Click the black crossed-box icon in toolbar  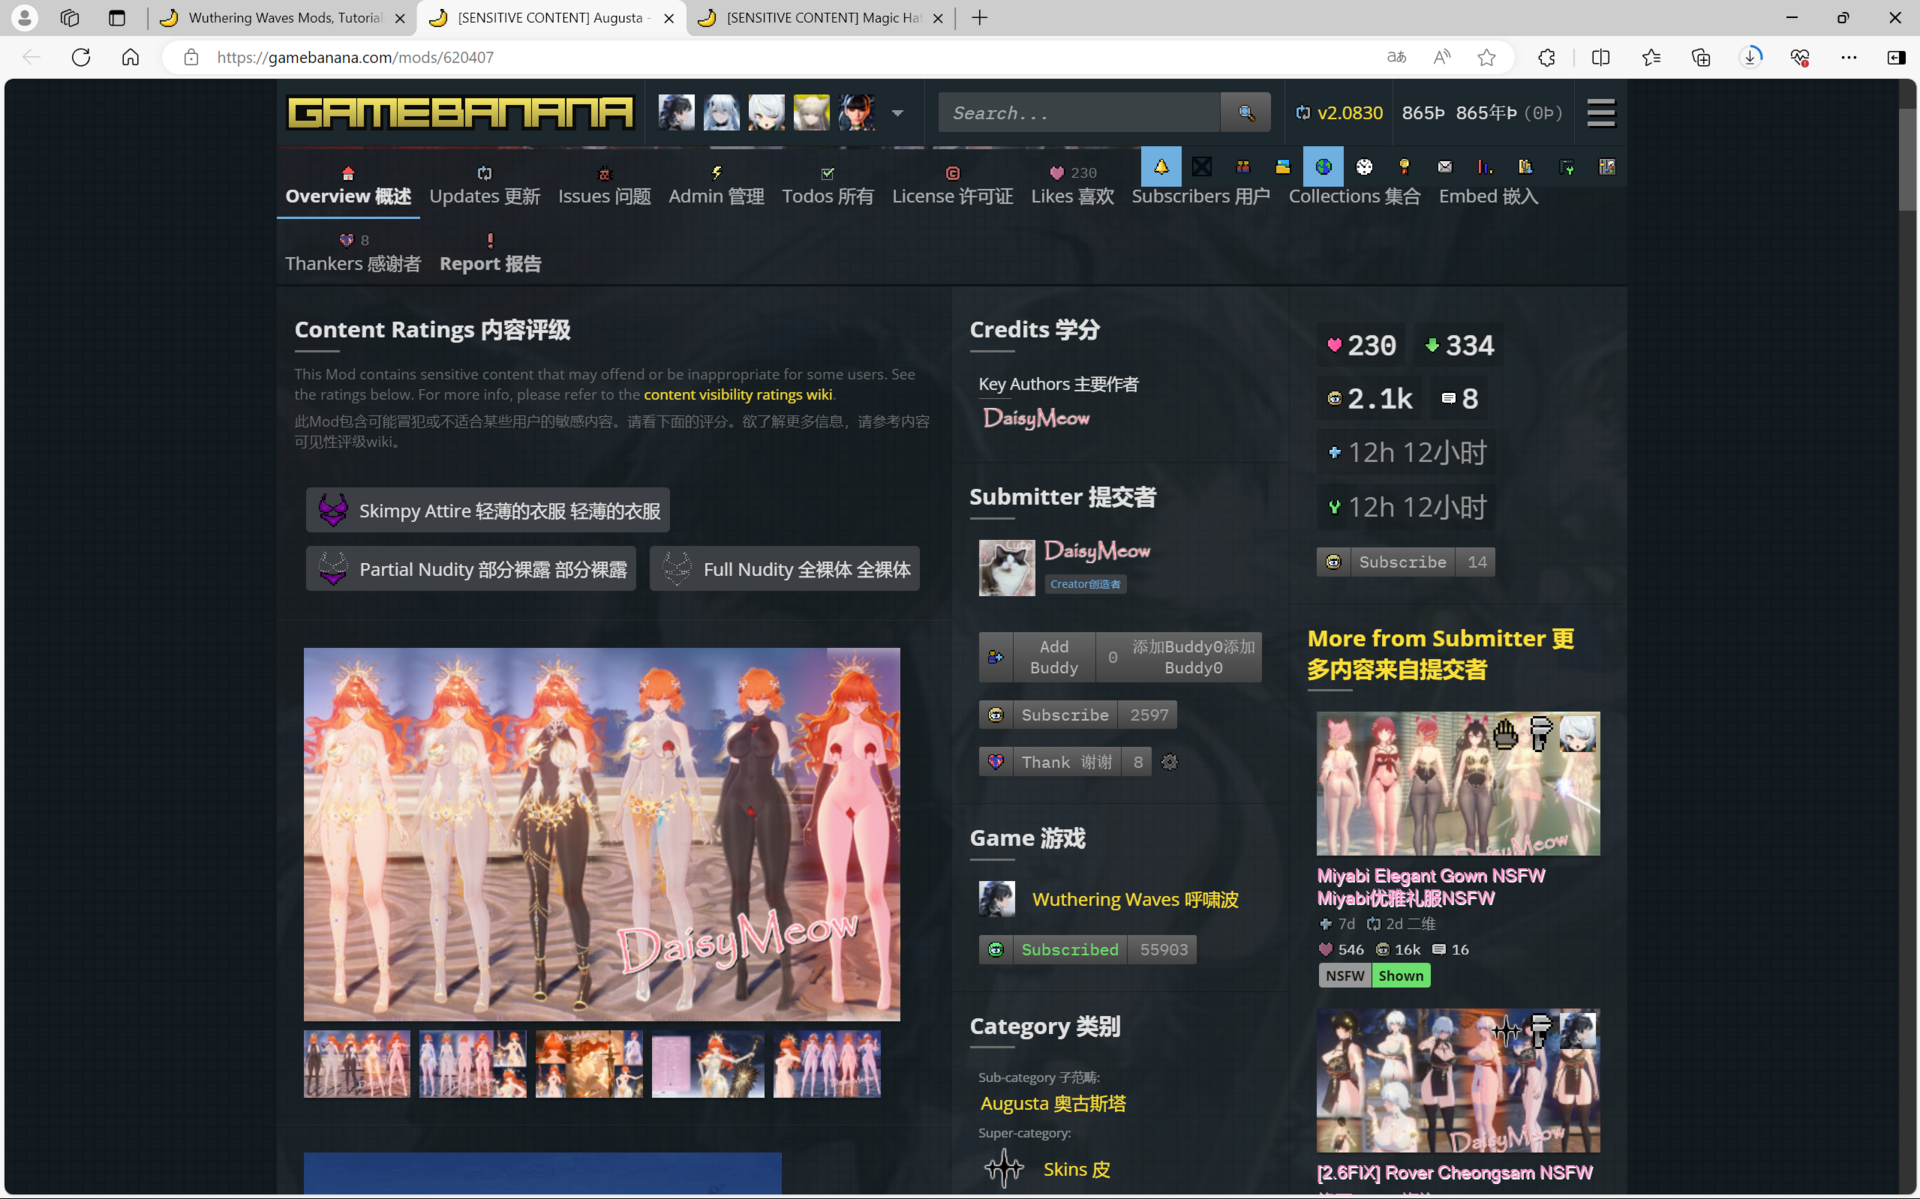1202,167
